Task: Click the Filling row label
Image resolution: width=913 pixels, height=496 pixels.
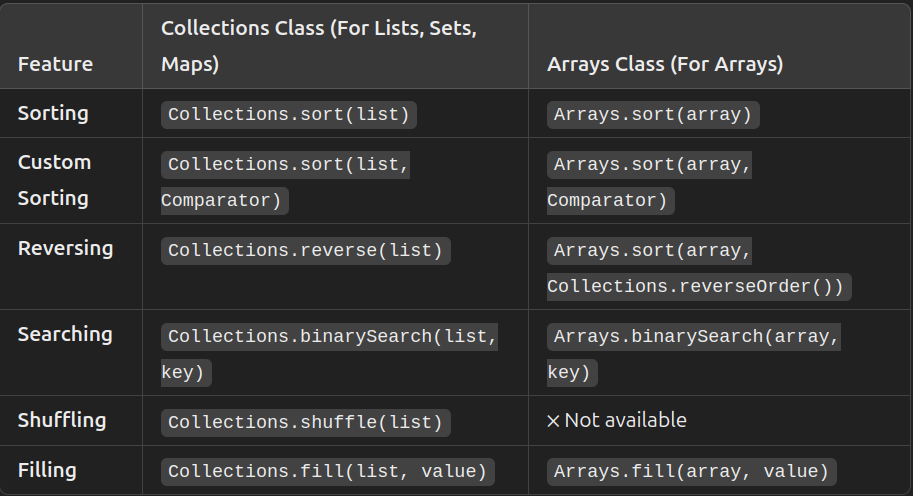Action: 47,470
